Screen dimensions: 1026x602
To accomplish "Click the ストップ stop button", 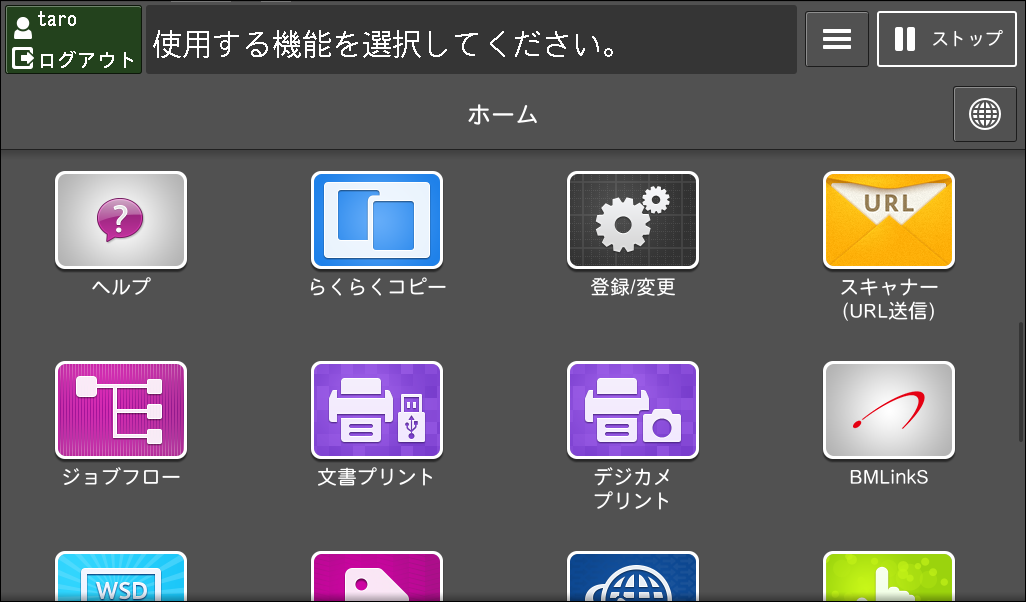I will pos(946,39).
